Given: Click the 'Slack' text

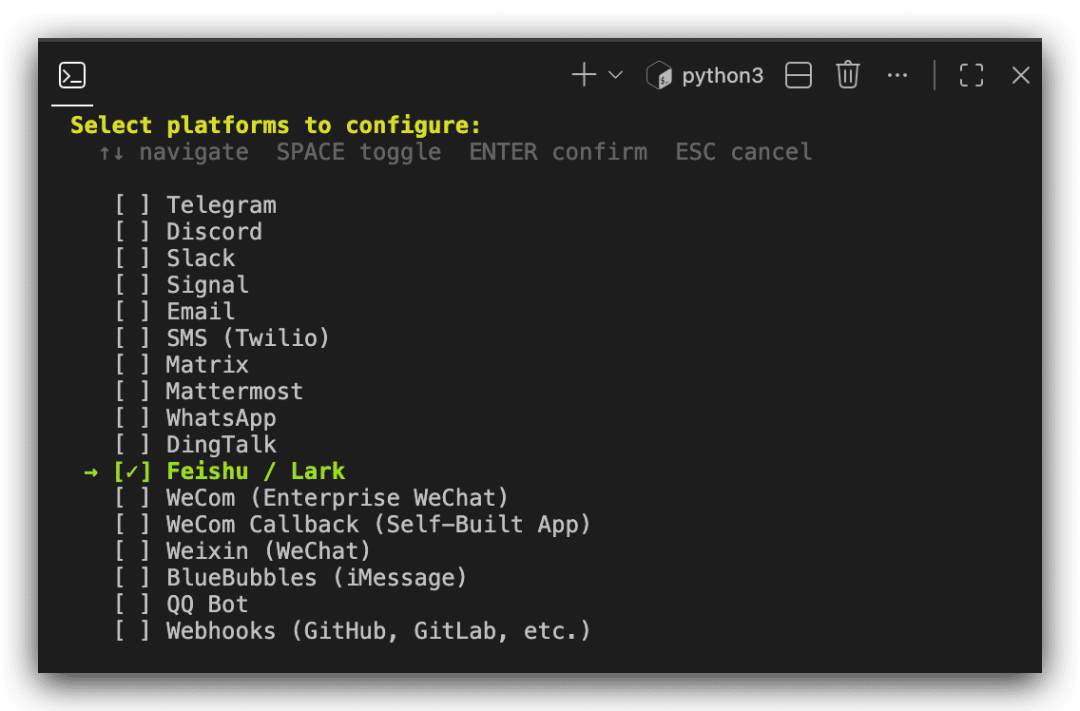Looking at the screenshot, I should [200, 258].
